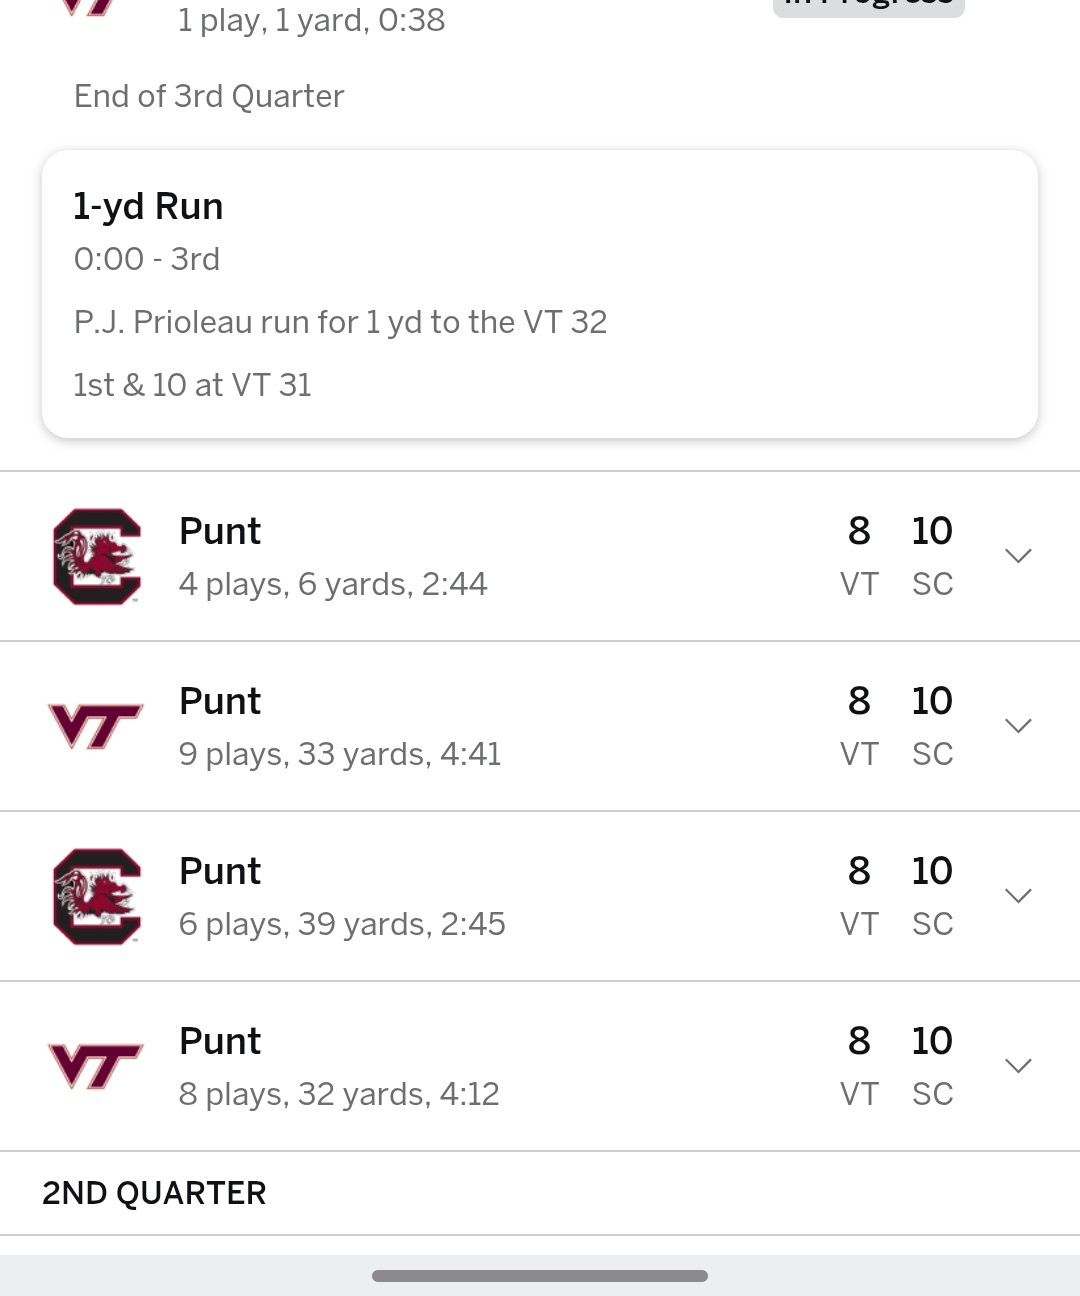The width and height of the screenshot is (1080, 1296).
Task: Tap South Carolina logo on 6-yard punt drive
Action: (x=96, y=556)
